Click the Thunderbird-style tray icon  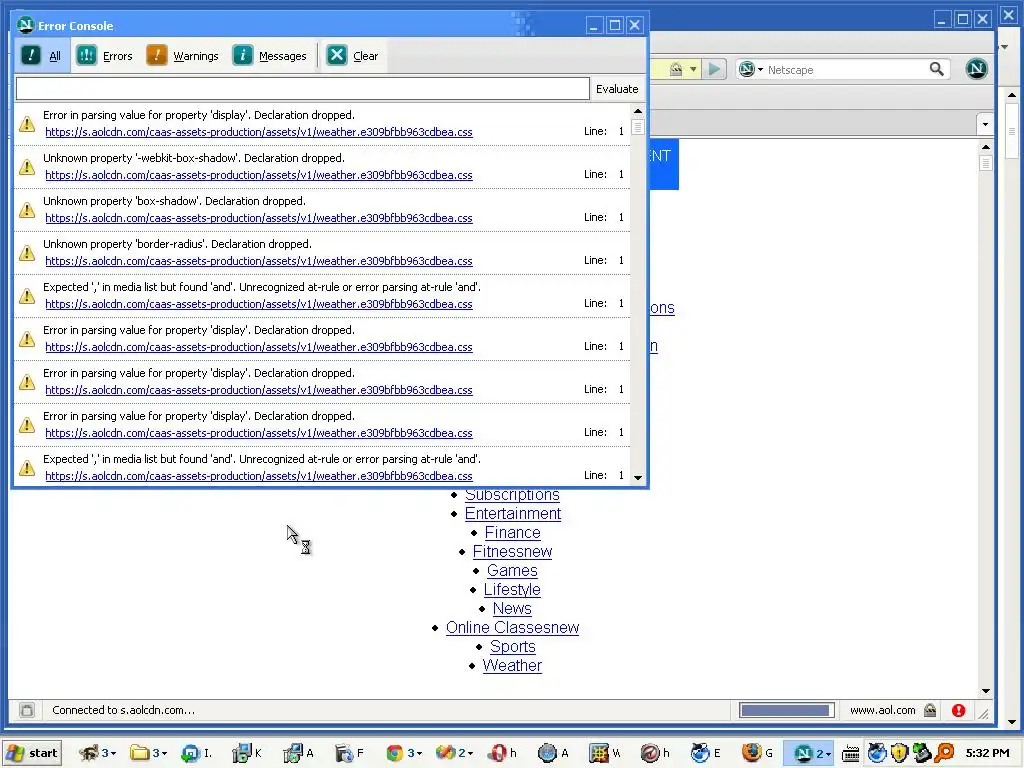[x=877, y=753]
